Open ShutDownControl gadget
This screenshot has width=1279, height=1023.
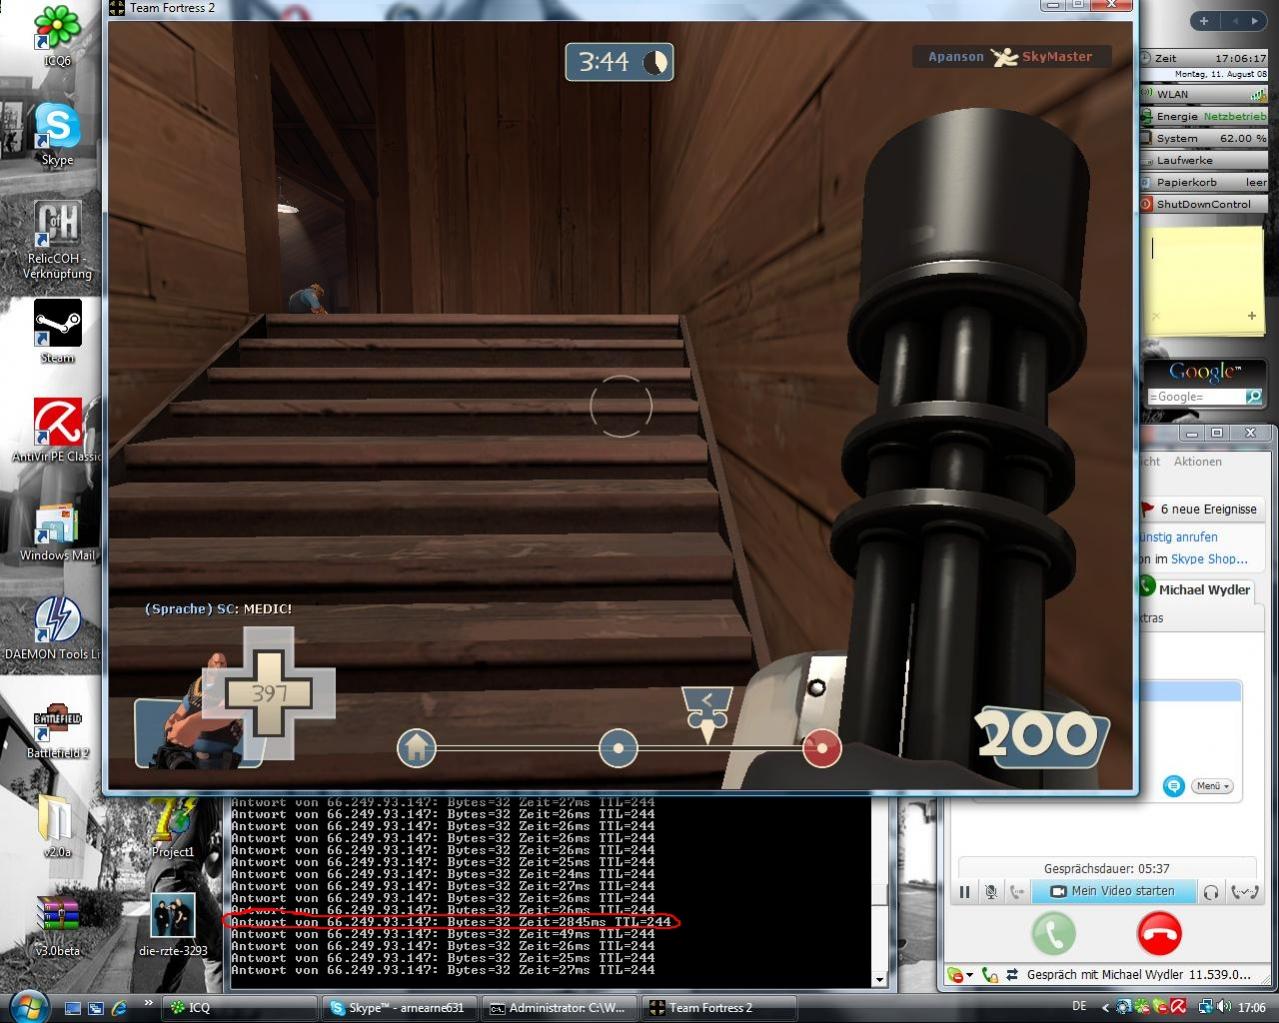tap(1204, 204)
